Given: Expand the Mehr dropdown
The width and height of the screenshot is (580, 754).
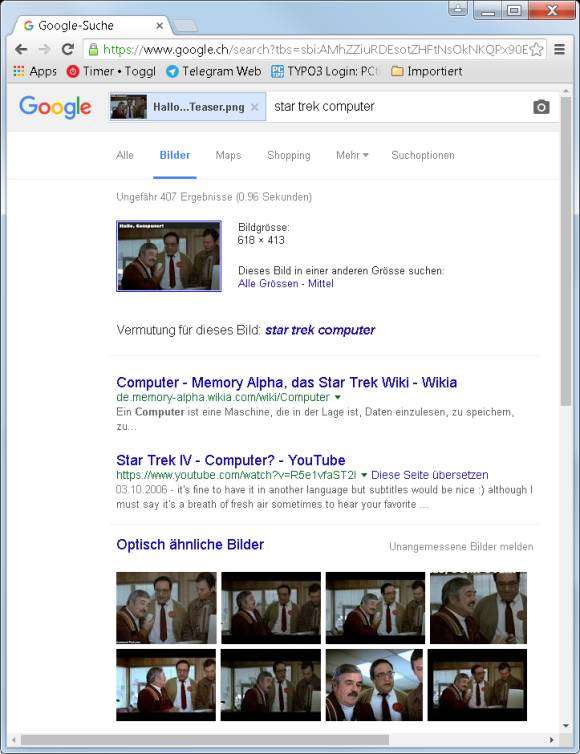Looking at the screenshot, I should click(x=352, y=155).
